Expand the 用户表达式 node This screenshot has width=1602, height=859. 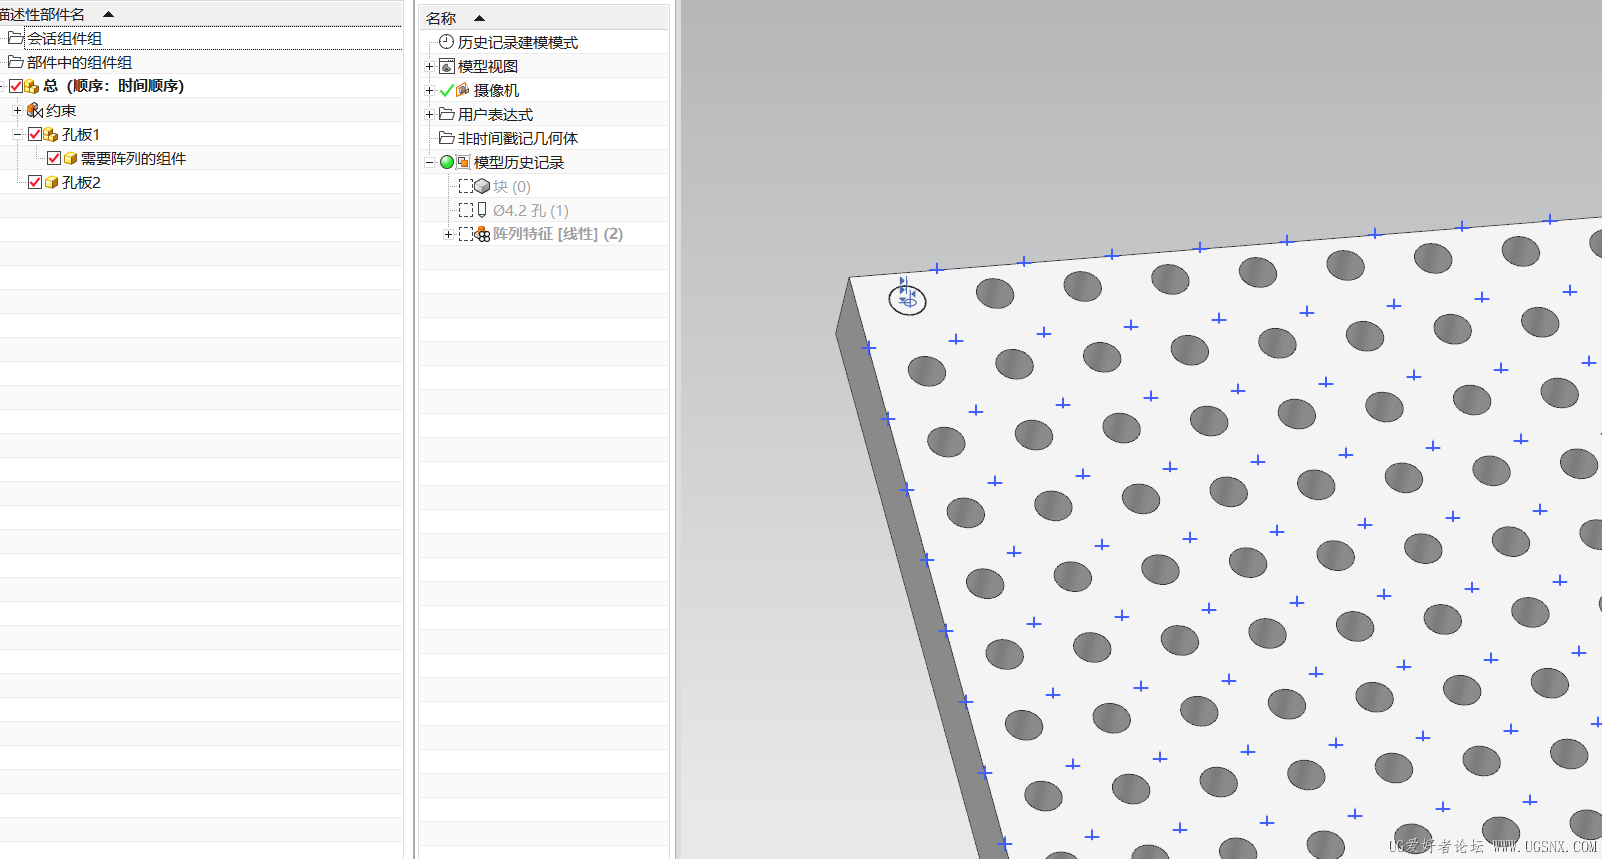pos(430,114)
